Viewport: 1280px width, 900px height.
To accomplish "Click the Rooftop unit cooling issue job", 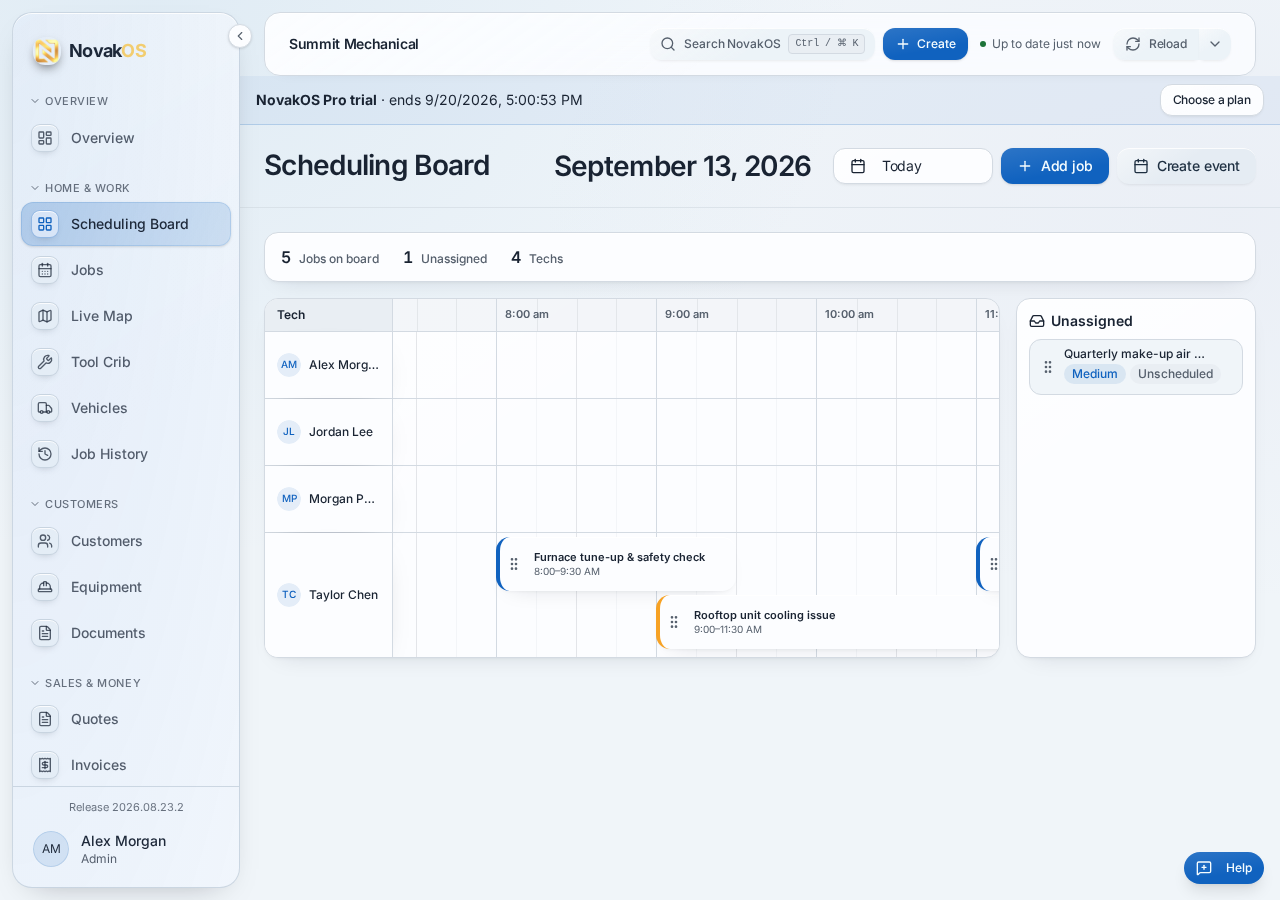I will point(828,622).
